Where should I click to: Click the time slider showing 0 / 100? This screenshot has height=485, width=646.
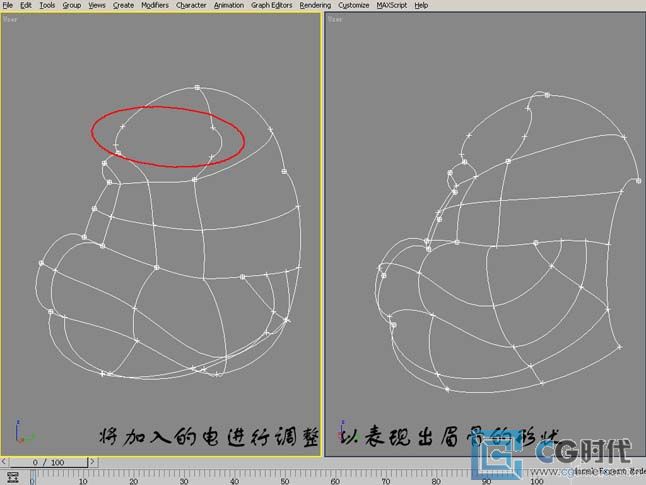tap(49, 462)
